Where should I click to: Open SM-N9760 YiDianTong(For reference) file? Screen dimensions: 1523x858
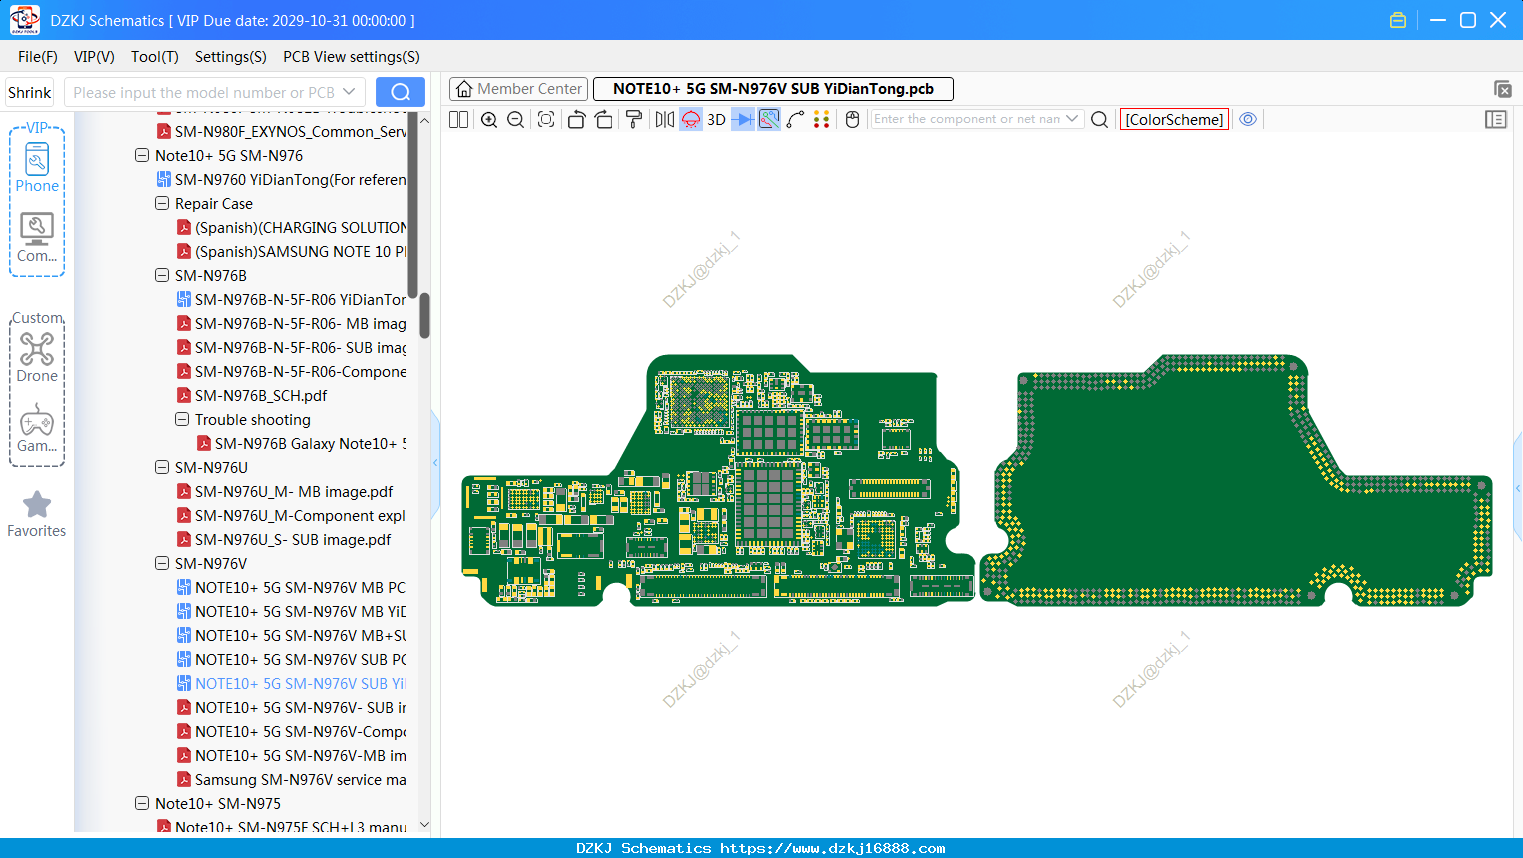pyautogui.click(x=281, y=180)
